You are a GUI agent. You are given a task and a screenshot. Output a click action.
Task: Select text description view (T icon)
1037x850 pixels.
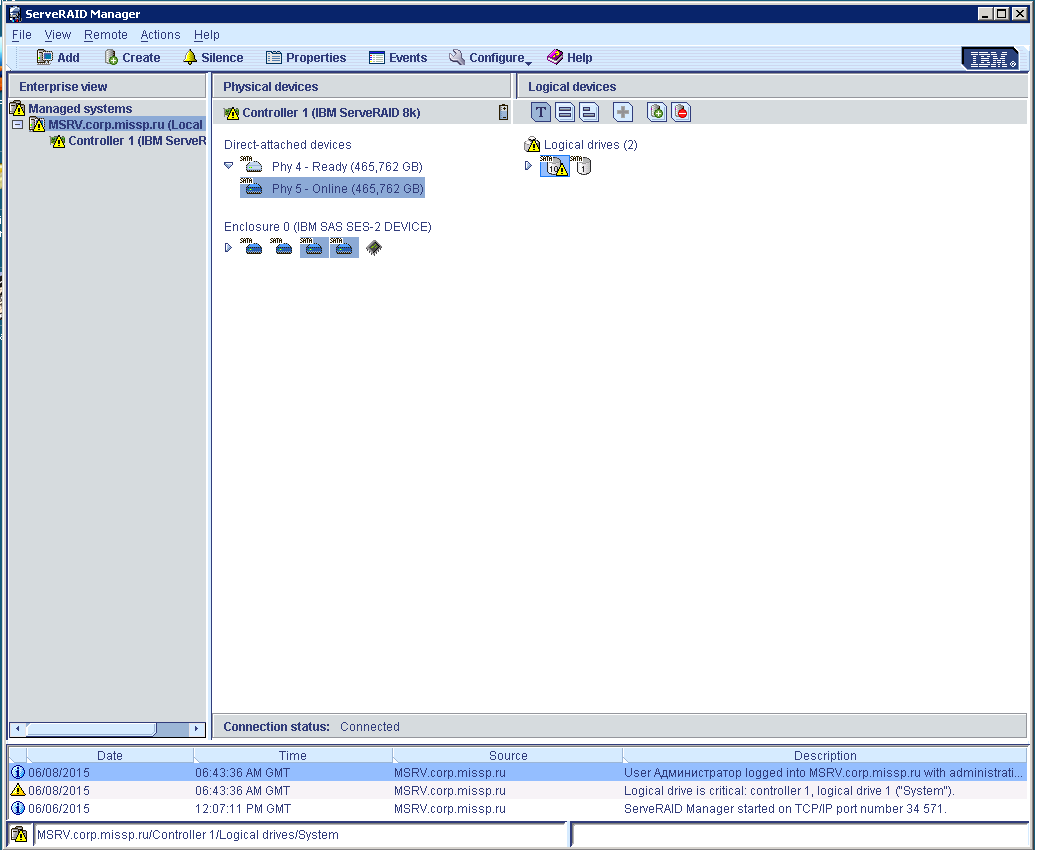click(x=541, y=112)
